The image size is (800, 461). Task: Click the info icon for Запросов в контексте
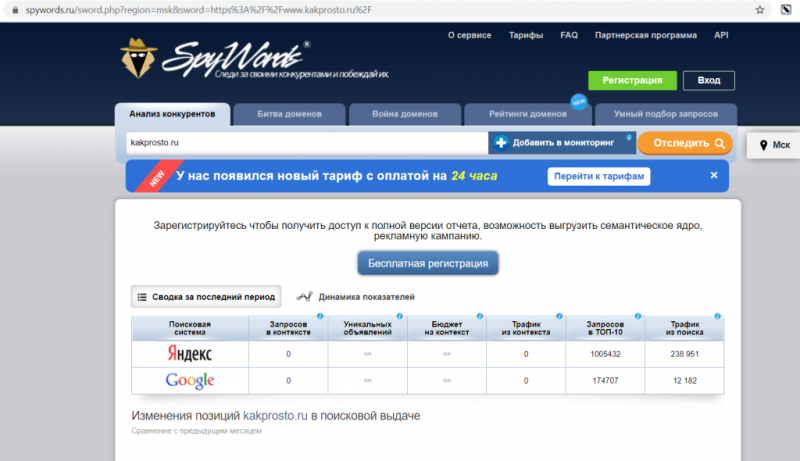pos(319,316)
